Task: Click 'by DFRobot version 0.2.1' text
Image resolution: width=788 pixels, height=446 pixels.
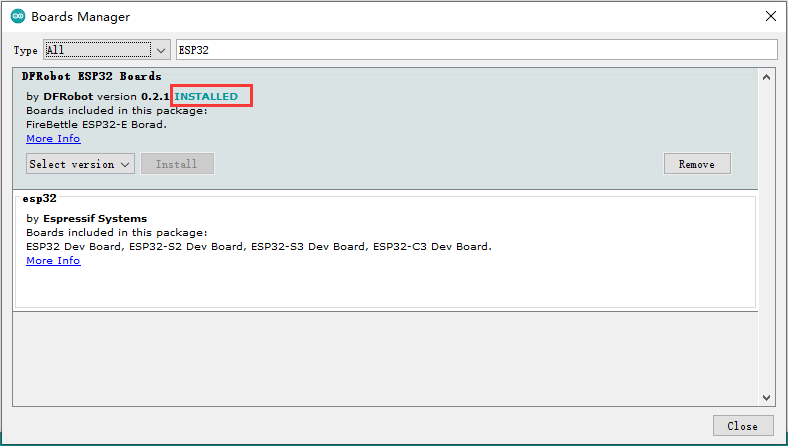Action: 97,97
